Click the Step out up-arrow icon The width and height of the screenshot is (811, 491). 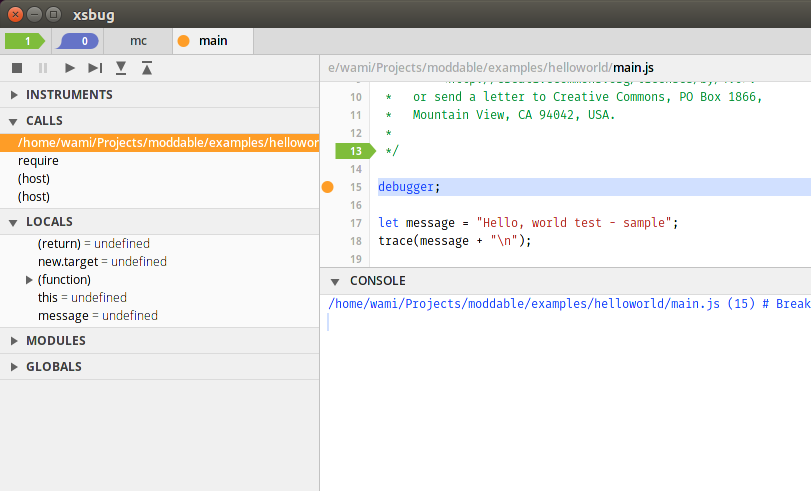[x=147, y=68]
